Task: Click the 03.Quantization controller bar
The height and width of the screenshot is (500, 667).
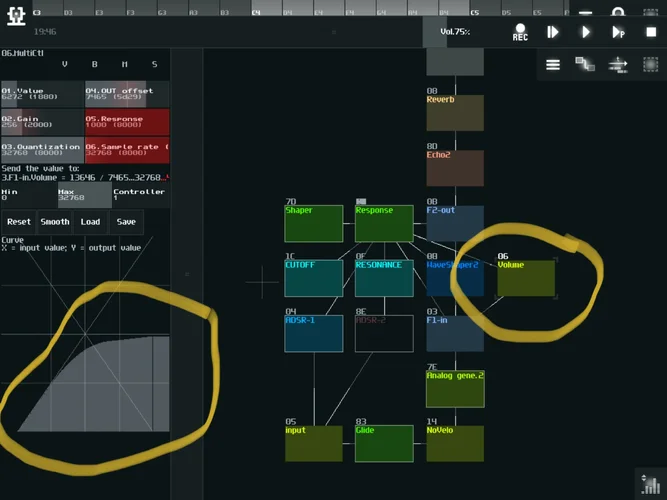Action: click(x=42, y=150)
